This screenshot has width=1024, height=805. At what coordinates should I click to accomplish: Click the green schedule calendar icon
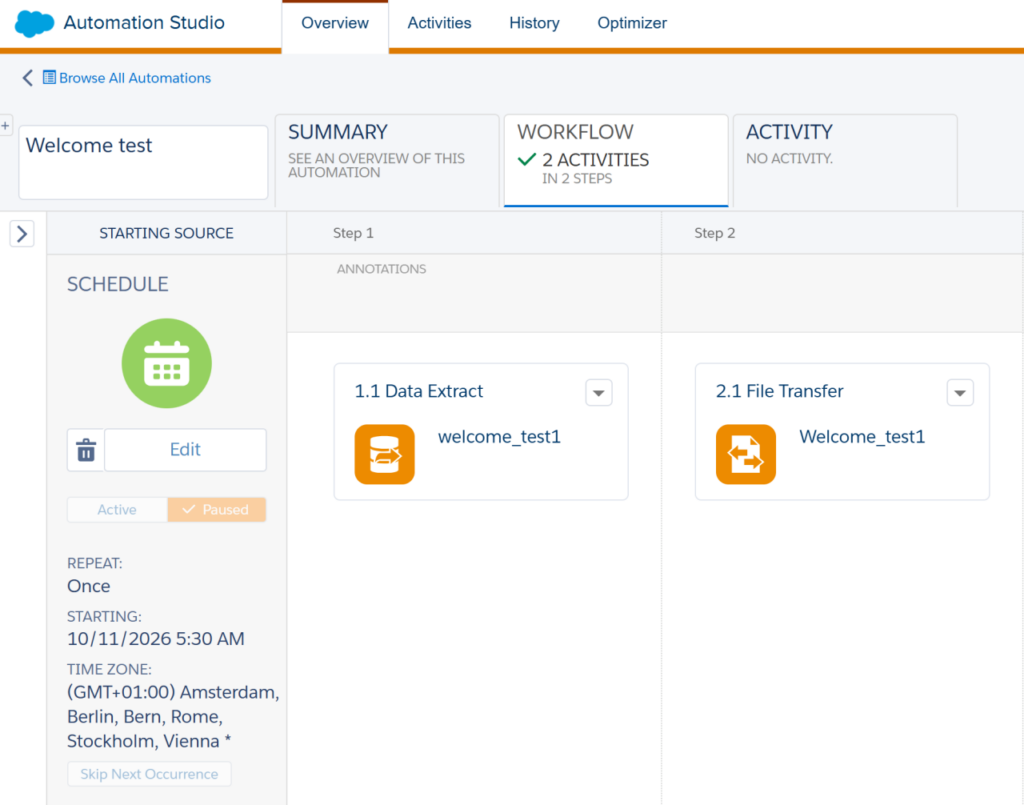coord(167,363)
